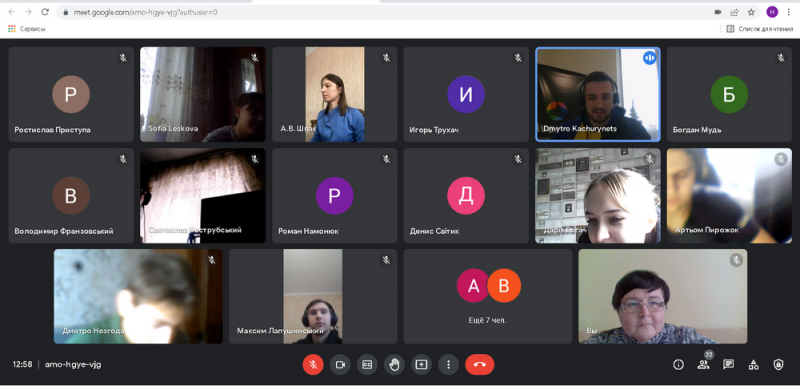Select your own video tile labeled Вы

pyautogui.click(x=663, y=296)
